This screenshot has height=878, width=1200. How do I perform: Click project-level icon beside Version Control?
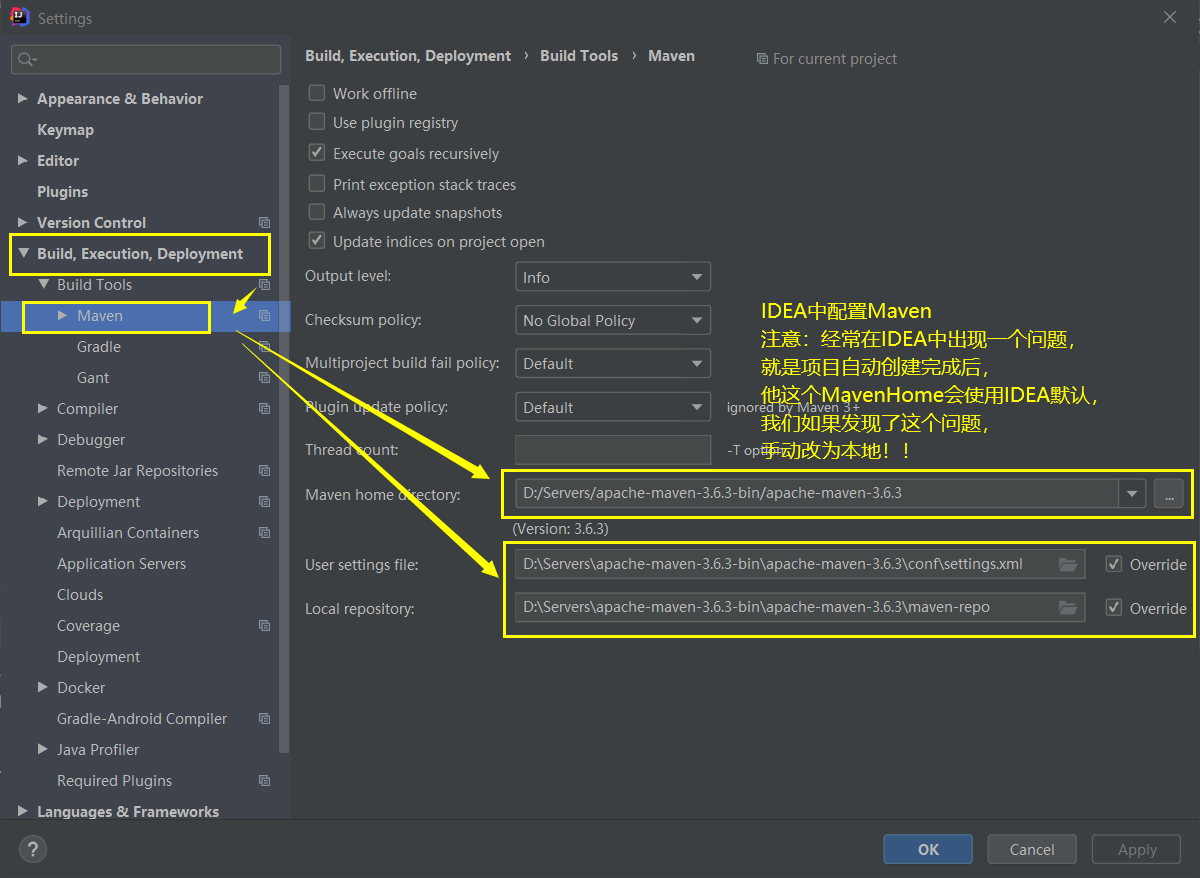[264, 223]
